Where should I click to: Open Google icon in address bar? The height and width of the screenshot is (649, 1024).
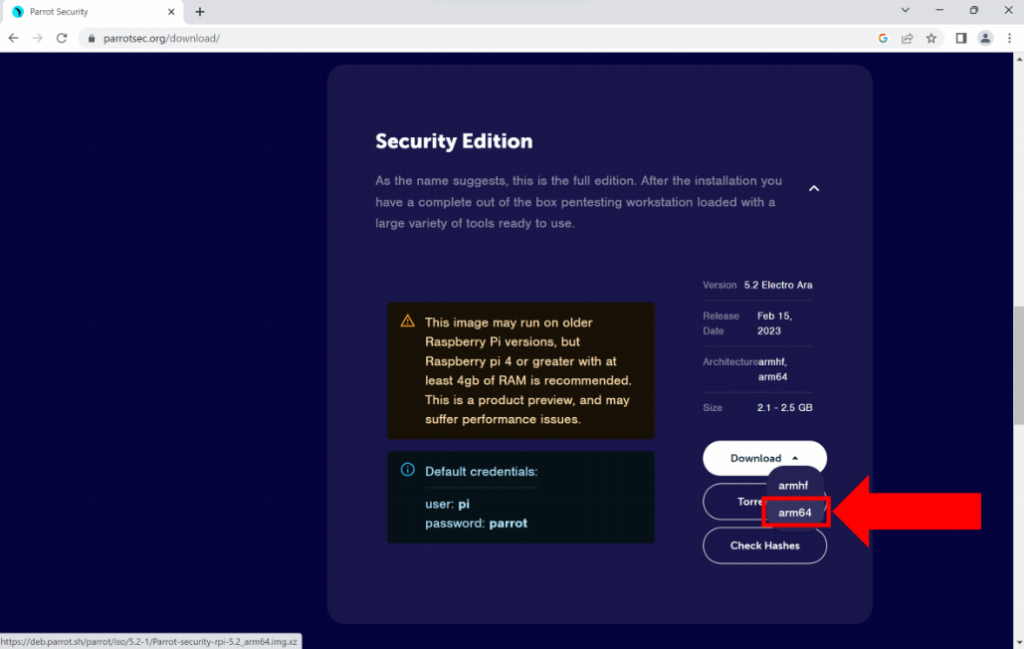pos(883,38)
